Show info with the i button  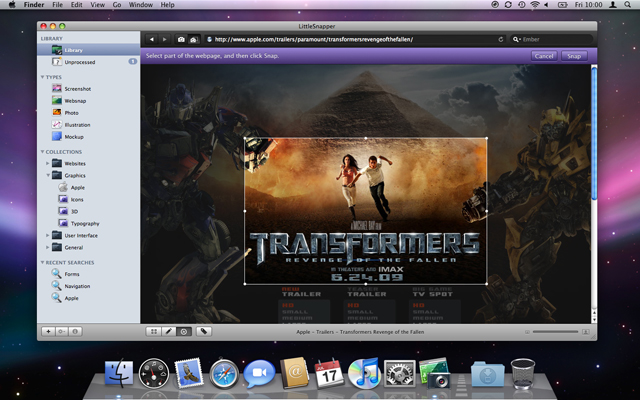coord(75,331)
